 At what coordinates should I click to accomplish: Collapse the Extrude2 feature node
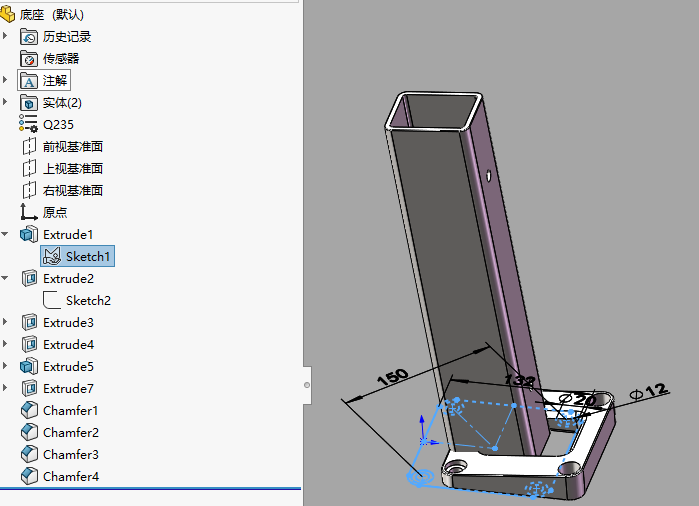tap(5, 278)
